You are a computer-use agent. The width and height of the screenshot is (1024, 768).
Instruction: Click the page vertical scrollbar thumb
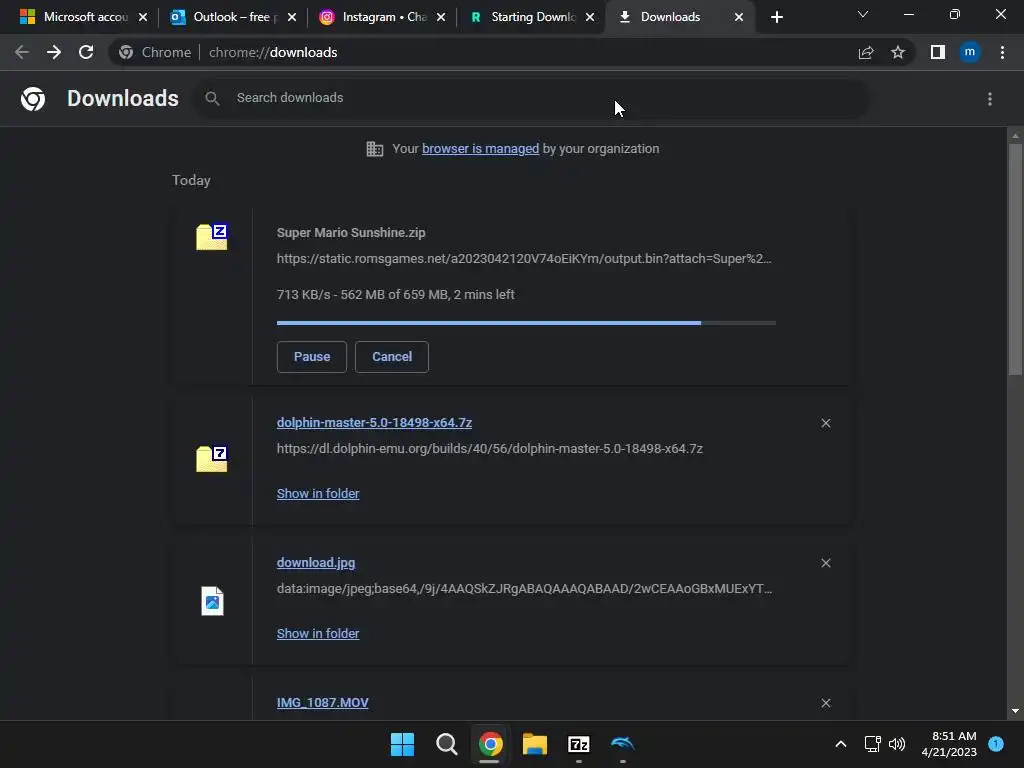click(x=1015, y=259)
